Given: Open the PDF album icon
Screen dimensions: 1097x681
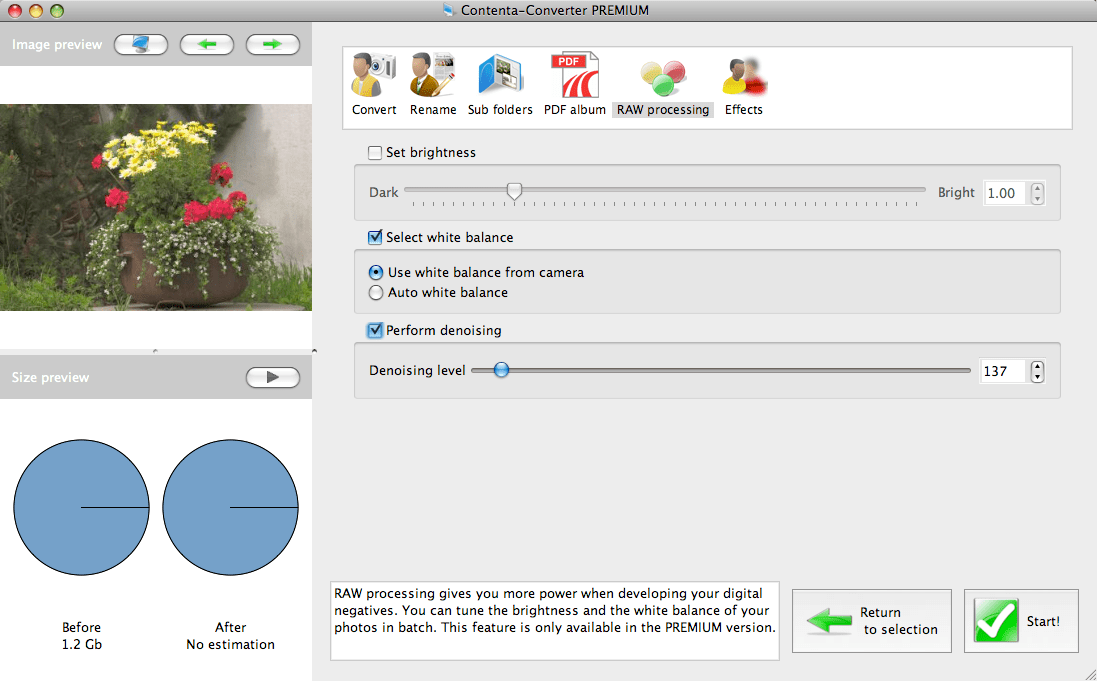Looking at the screenshot, I should click(574, 75).
